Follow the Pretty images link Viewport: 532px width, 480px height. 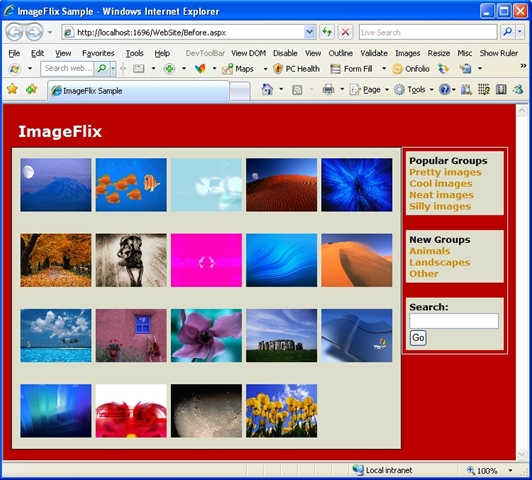pyautogui.click(x=445, y=172)
